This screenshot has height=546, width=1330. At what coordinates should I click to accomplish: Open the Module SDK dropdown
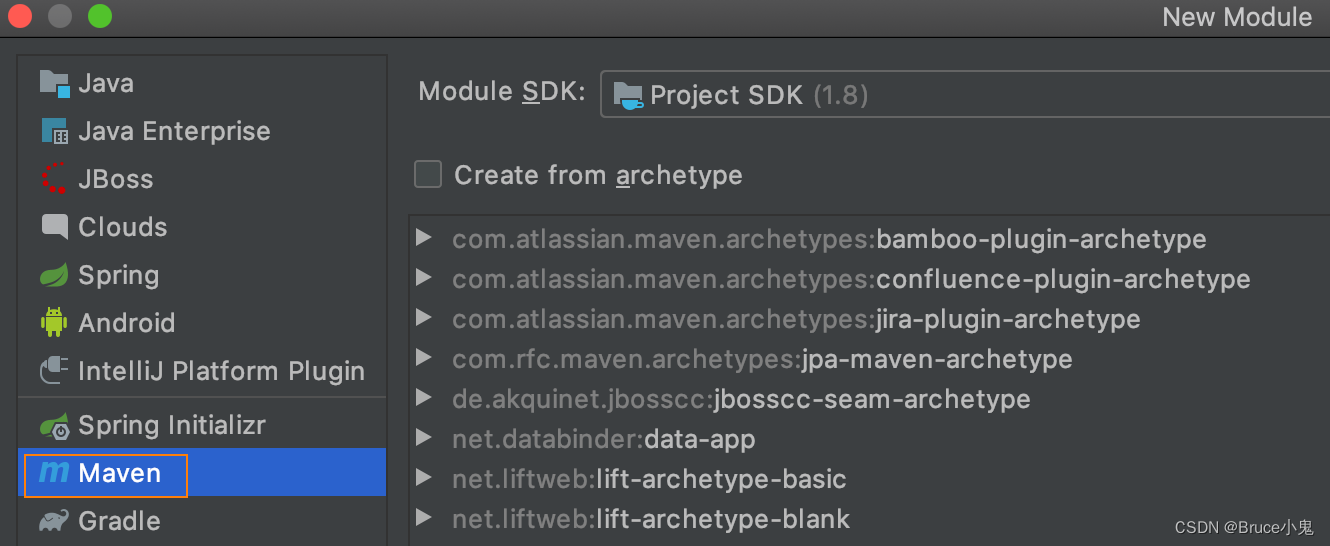click(965, 95)
